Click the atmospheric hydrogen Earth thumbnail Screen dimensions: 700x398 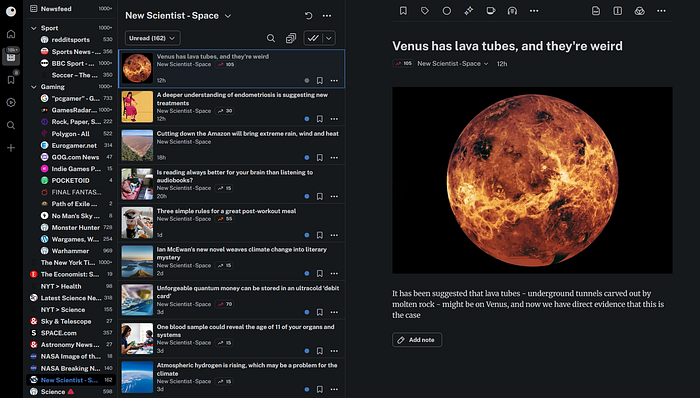coord(137,377)
